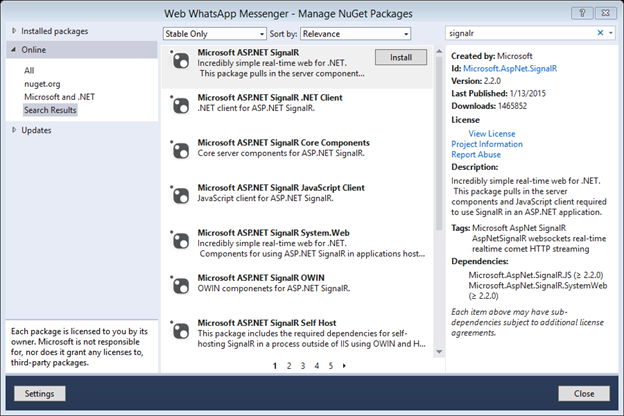The image size is (624, 416).
Task: Open the help question mark button
Action: pos(582,13)
